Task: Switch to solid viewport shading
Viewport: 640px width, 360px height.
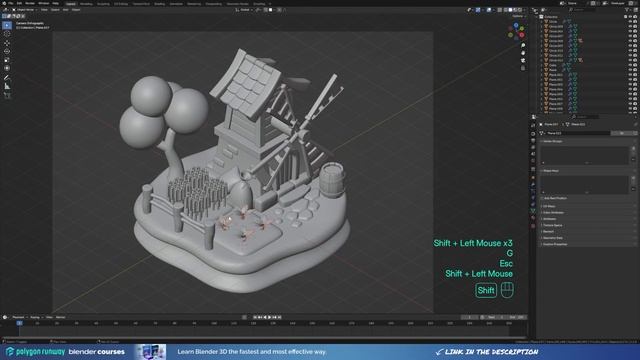Action: [510, 10]
